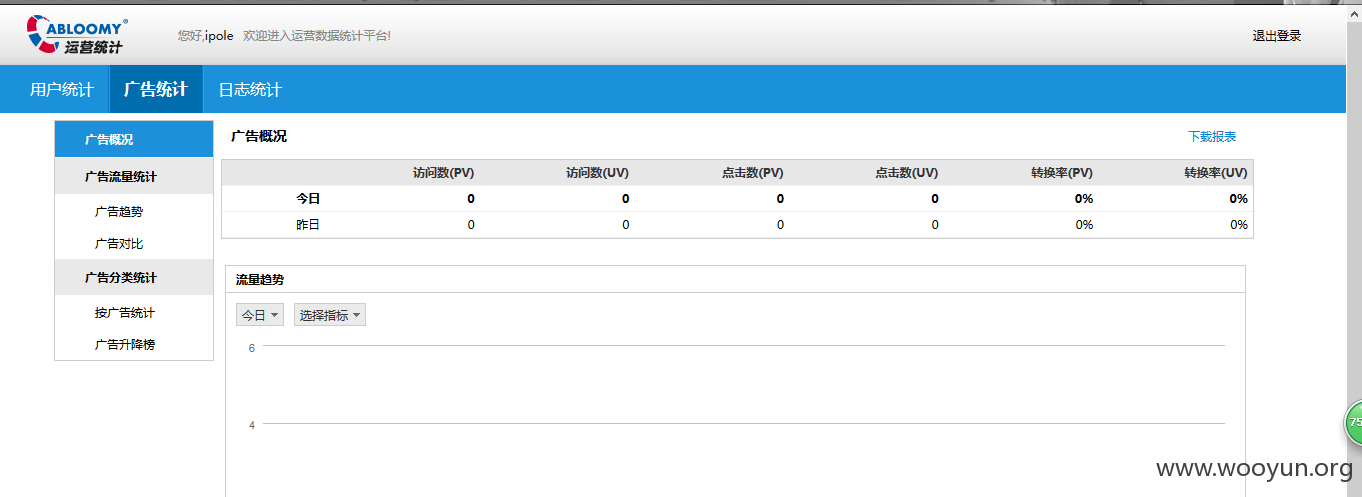Switch to the 日志统计 tab
Image resolution: width=1362 pixels, height=497 pixels.
click(250, 90)
